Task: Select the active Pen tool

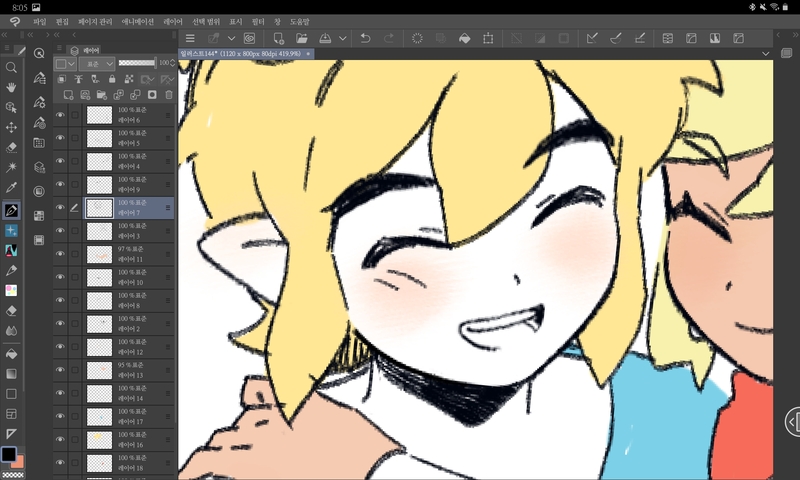Action: pyautogui.click(x=11, y=210)
